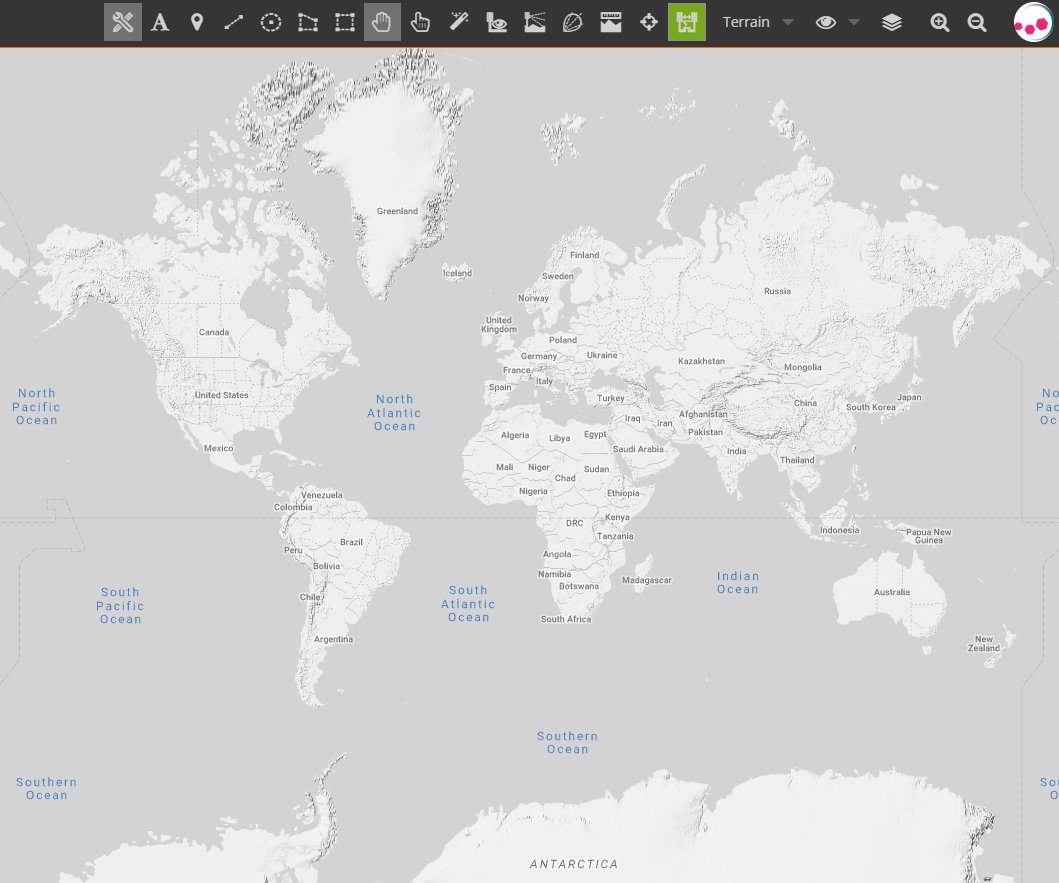The height and width of the screenshot is (883, 1059).
Task: Click the green castle icon
Action: tap(687, 22)
